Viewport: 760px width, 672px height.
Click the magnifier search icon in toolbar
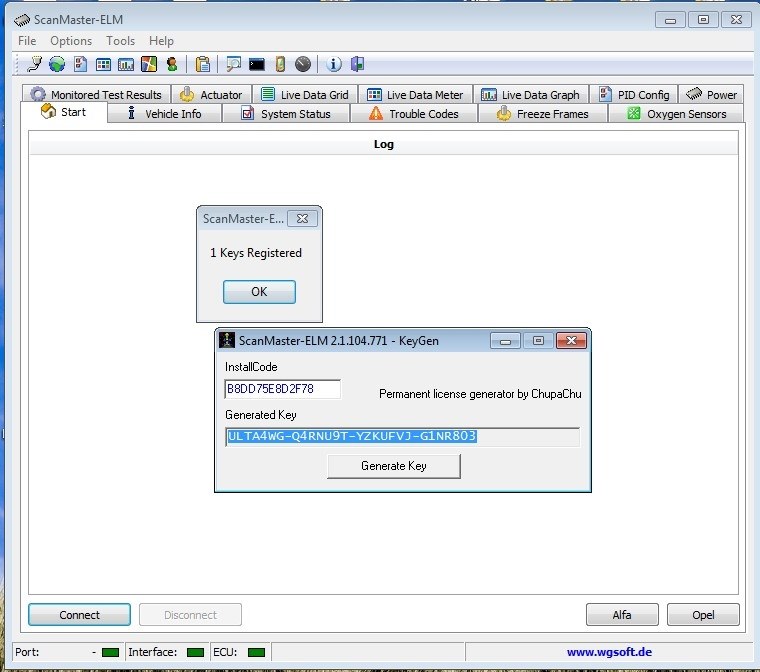[234, 64]
